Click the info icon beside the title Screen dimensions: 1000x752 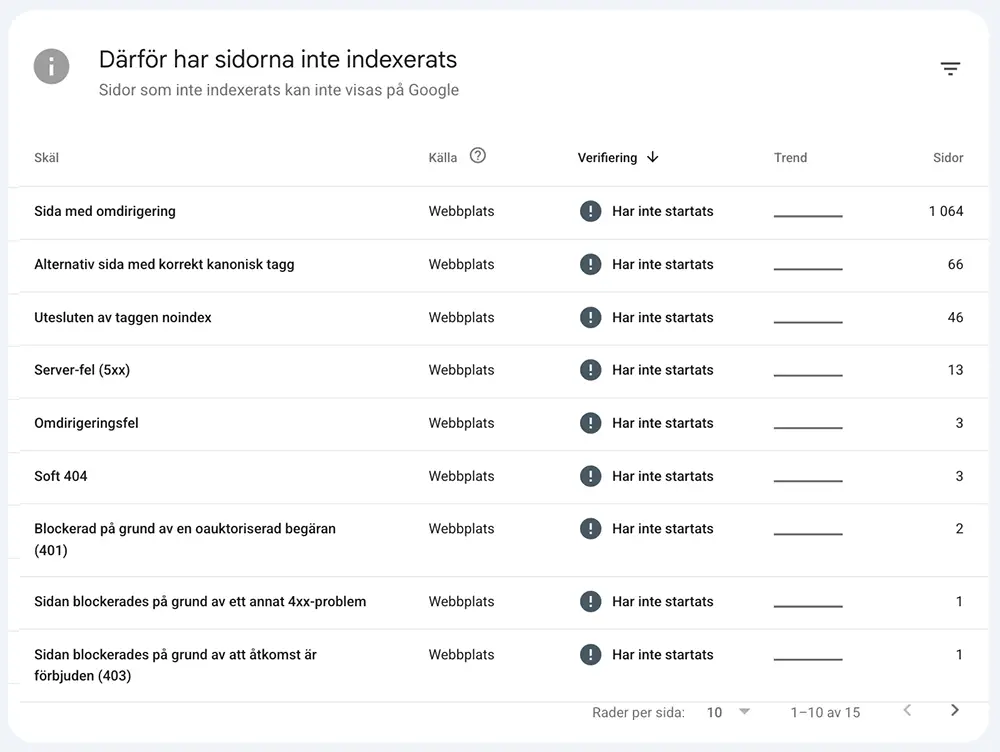pos(52,66)
